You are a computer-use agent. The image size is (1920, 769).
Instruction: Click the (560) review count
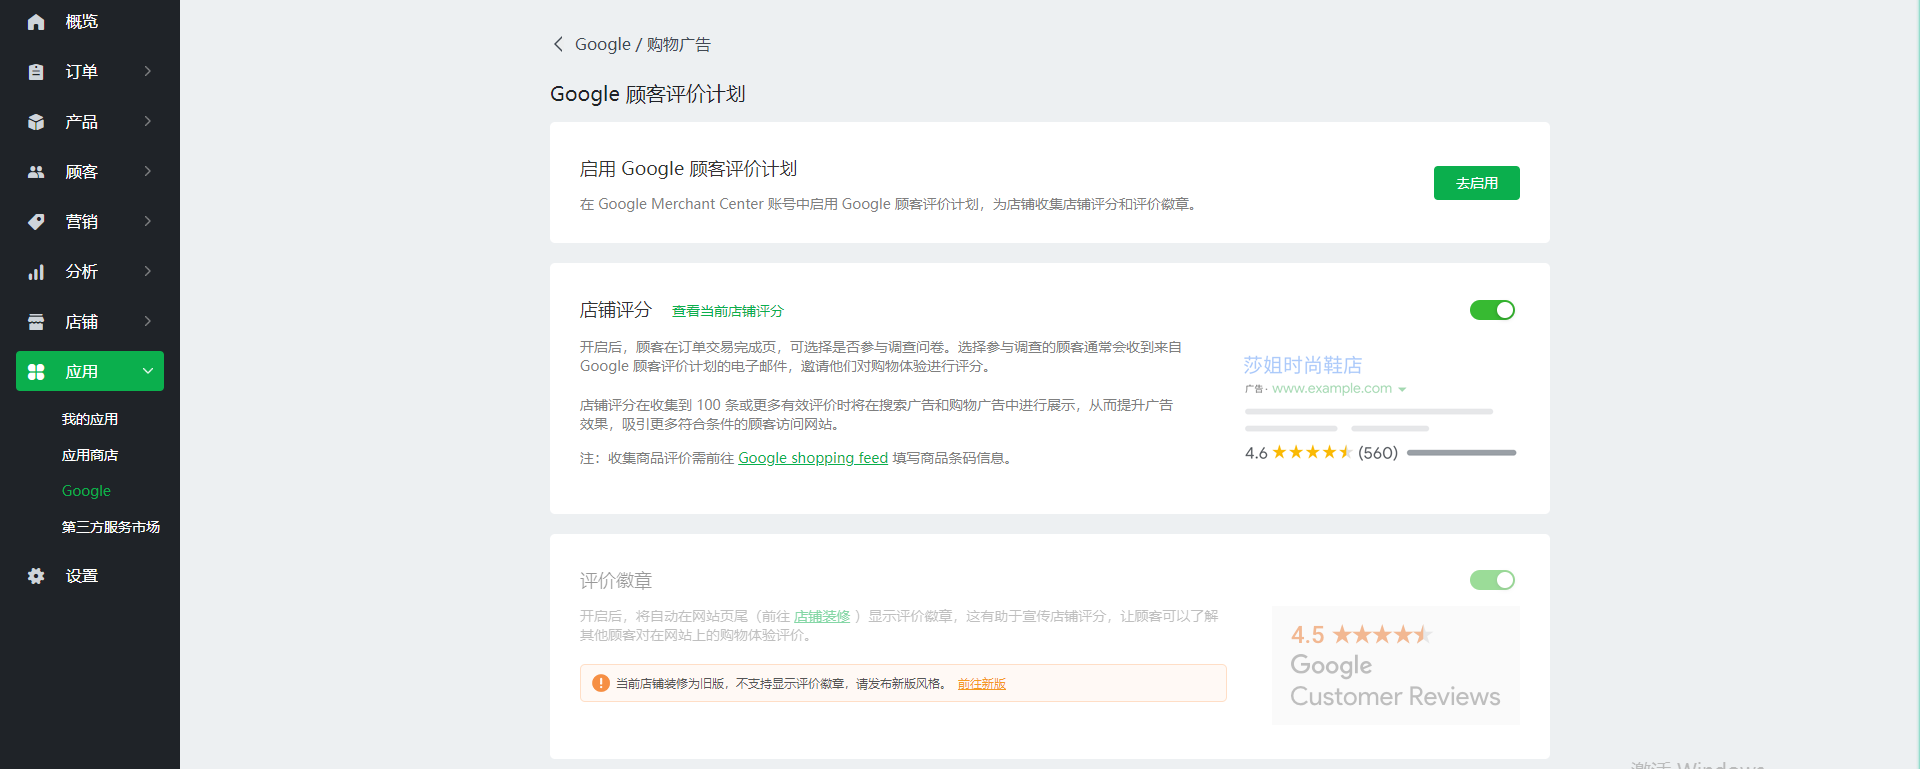(x=1378, y=453)
